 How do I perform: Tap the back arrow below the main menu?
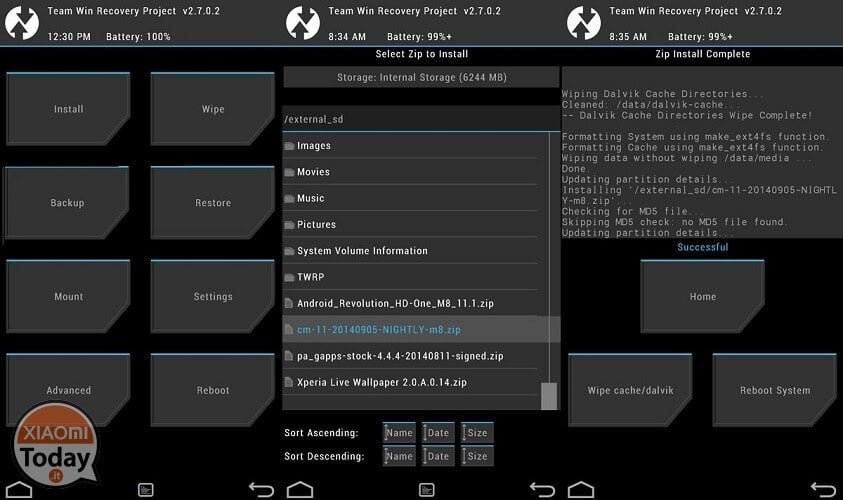pyautogui.click(x=262, y=489)
